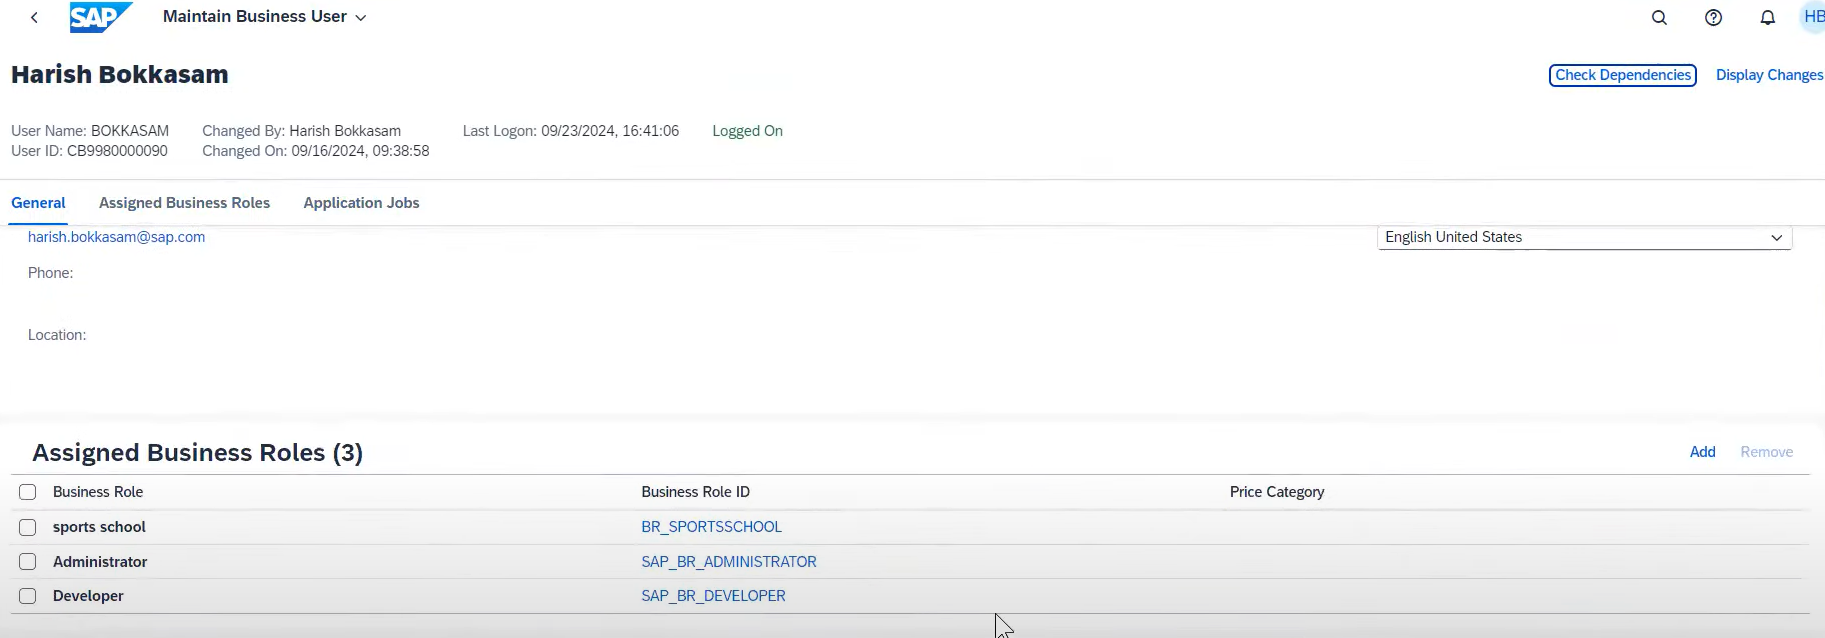Screen dimensions: 1825x638
Task: Click the Business Role ID column header
Action: tap(695, 492)
